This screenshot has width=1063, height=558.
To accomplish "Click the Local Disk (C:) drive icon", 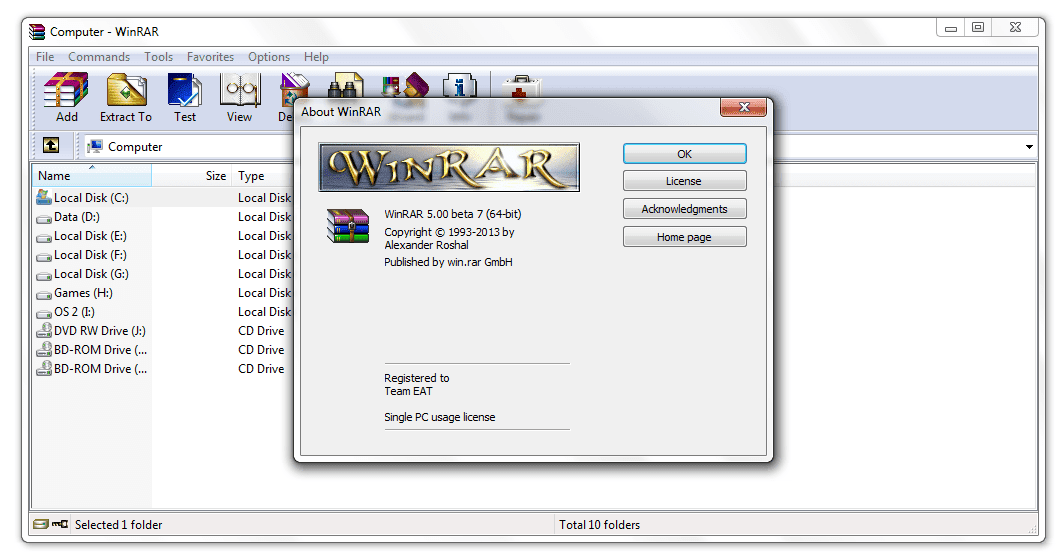I will pyautogui.click(x=43, y=197).
